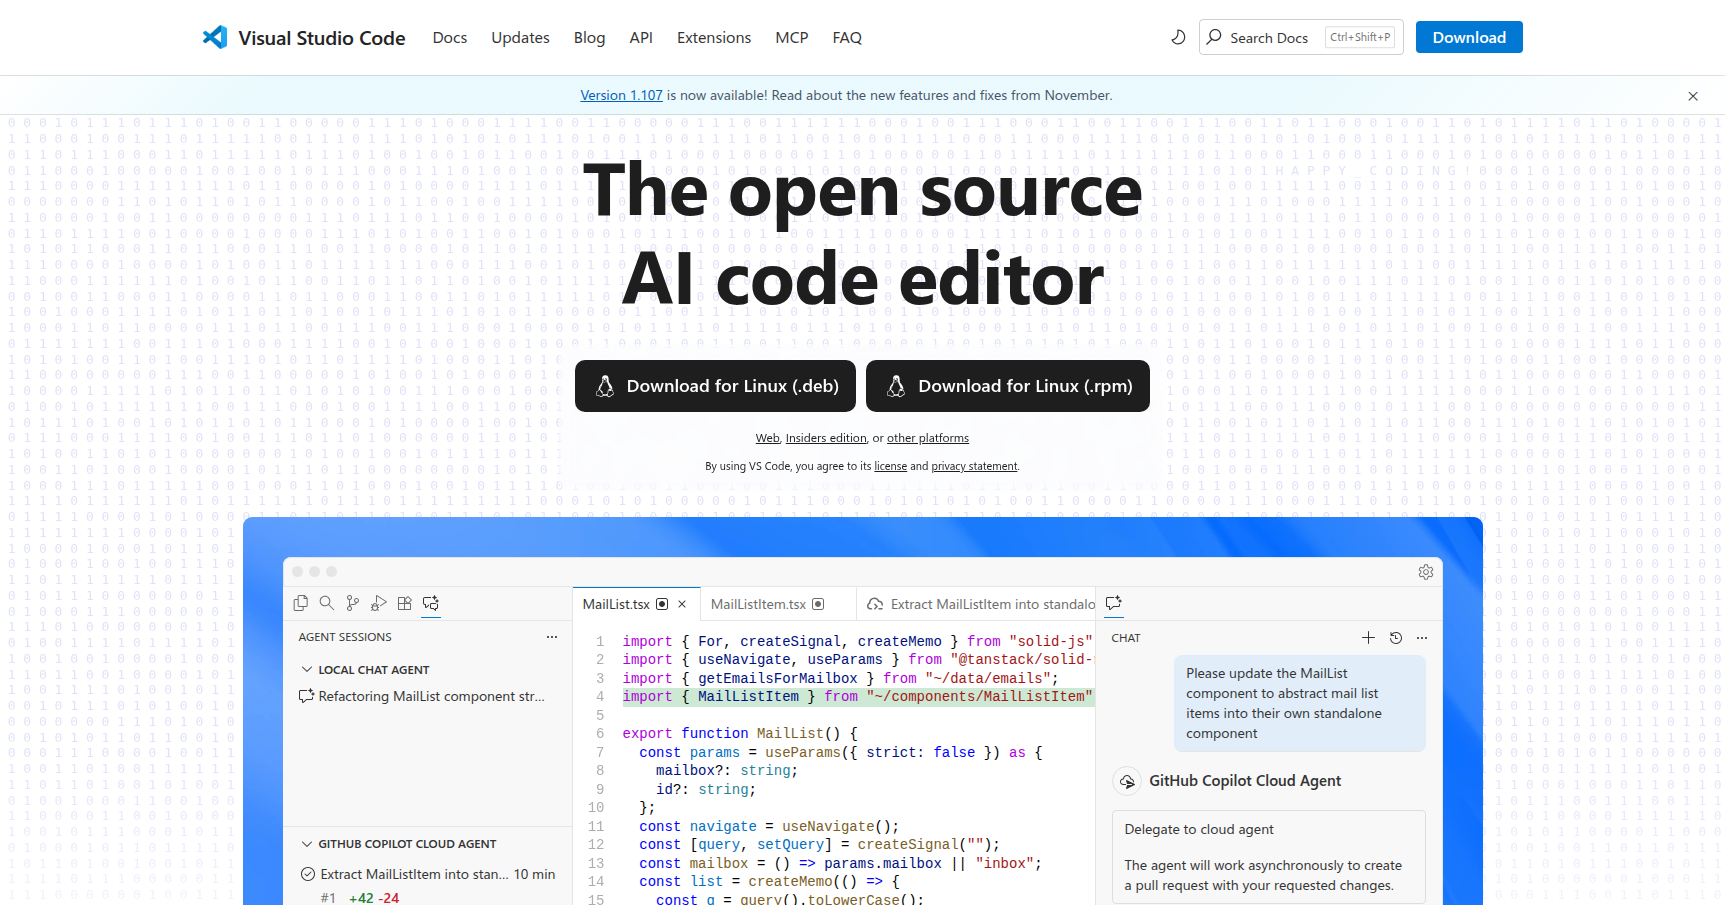Select the Chat icon in the activity bar
This screenshot has height=905, width=1725.
pos(431,603)
